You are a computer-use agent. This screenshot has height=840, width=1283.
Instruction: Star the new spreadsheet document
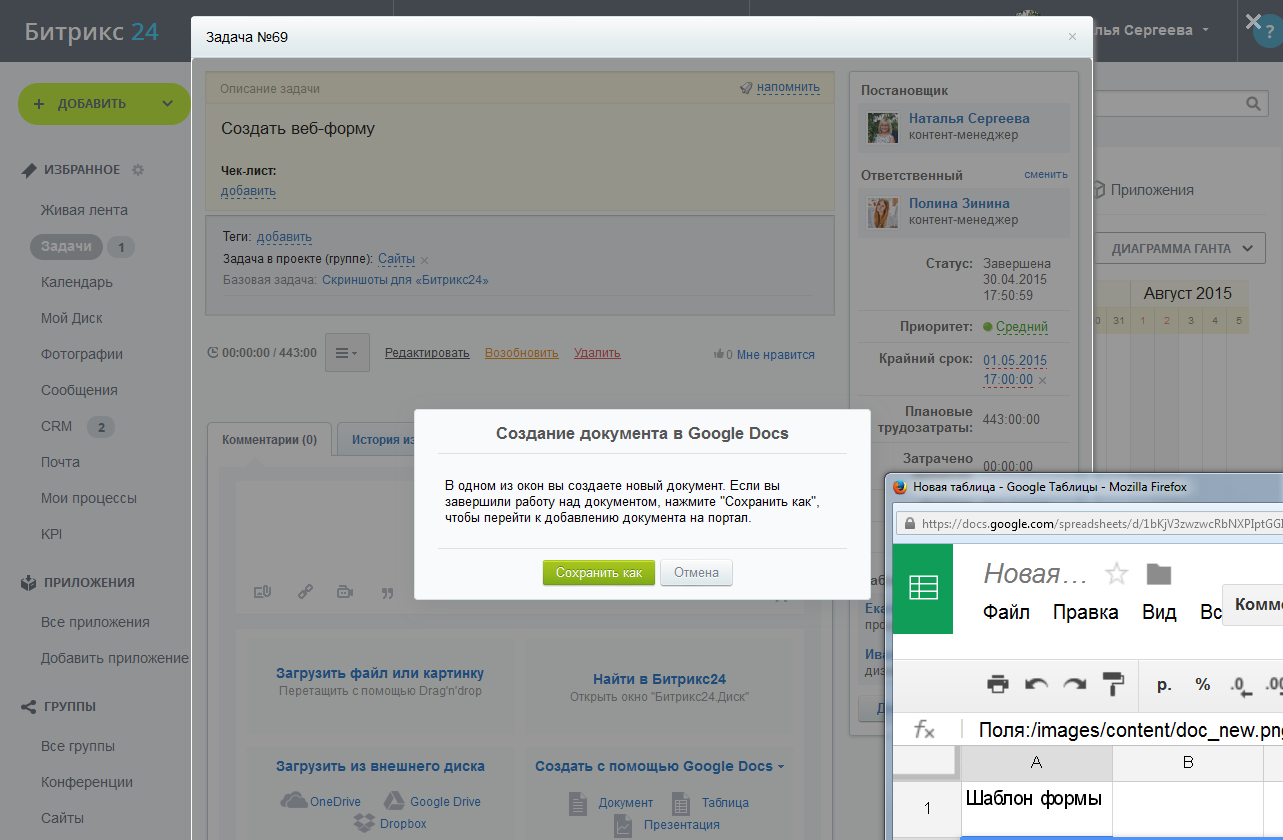tap(1116, 574)
